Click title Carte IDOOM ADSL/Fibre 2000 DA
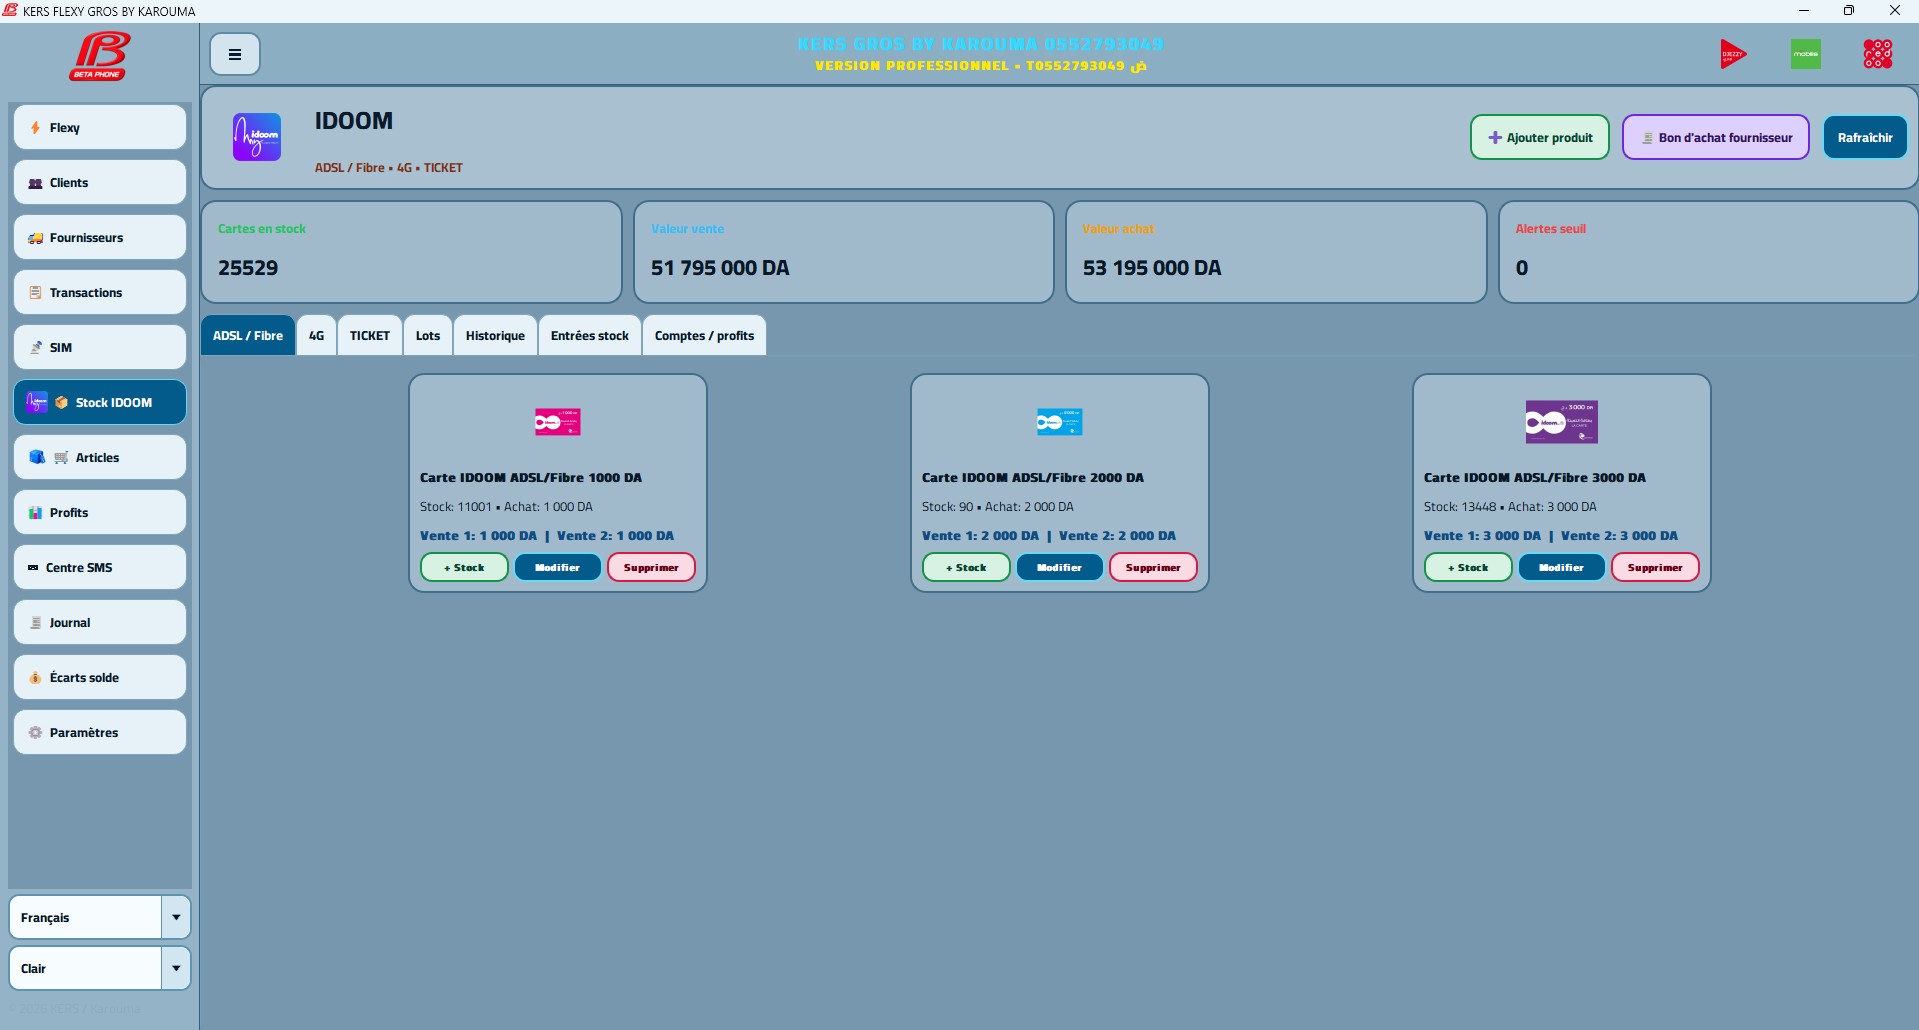The height and width of the screenshot is (1030, 1919). (1033, 478)
